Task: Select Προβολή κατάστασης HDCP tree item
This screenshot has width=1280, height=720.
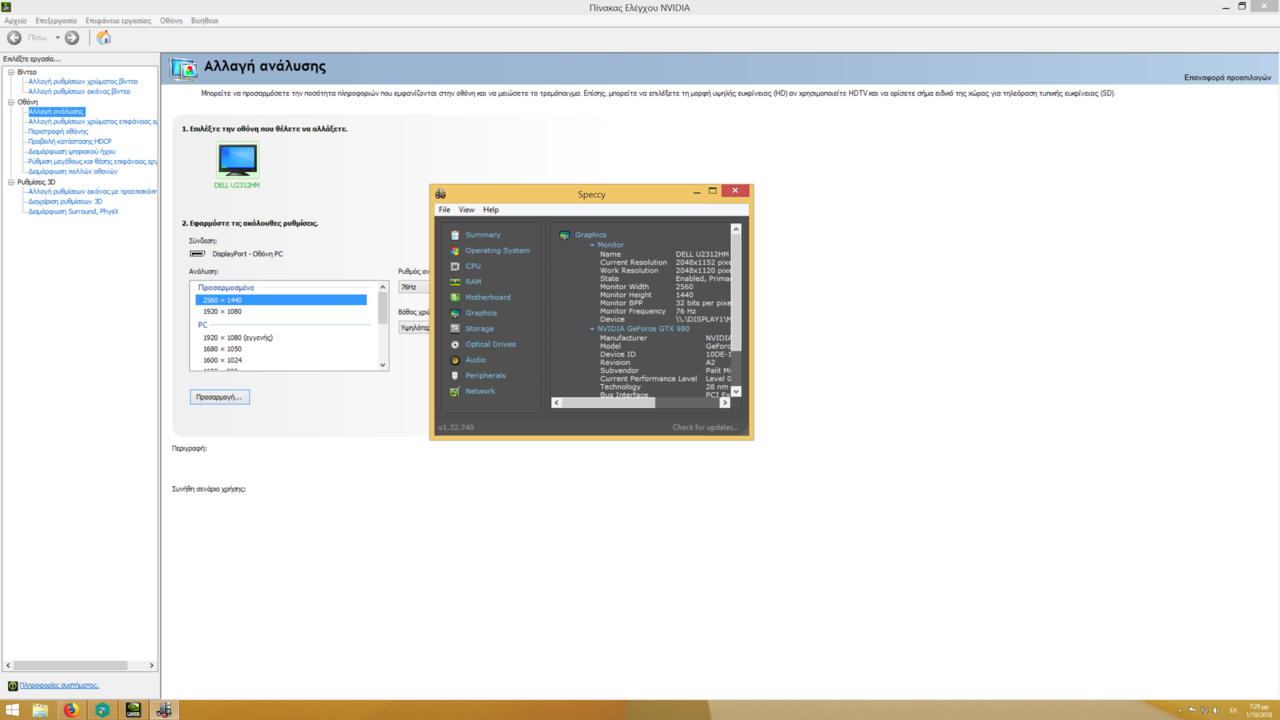Action: 70,142
